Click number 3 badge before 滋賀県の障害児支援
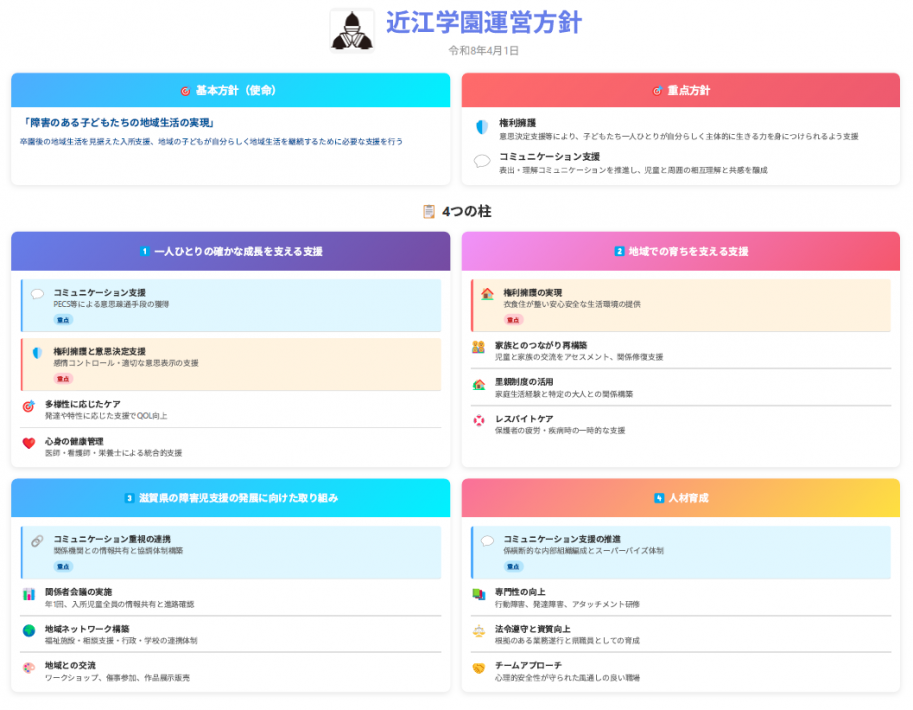This screenshot has height=710, width=913. click(129, 499)
